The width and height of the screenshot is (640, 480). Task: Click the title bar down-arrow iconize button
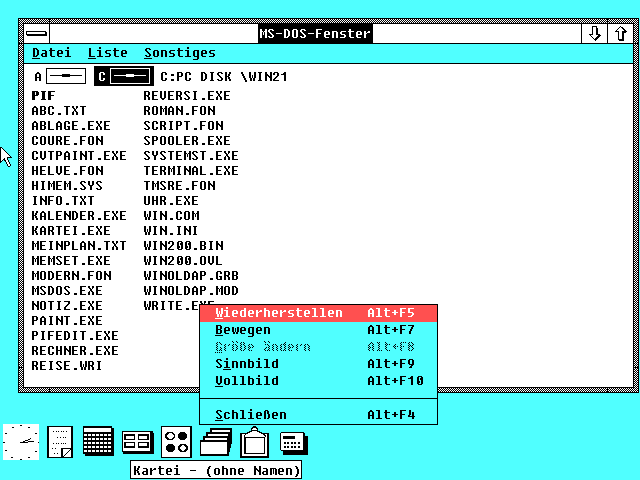coord(595,33)
